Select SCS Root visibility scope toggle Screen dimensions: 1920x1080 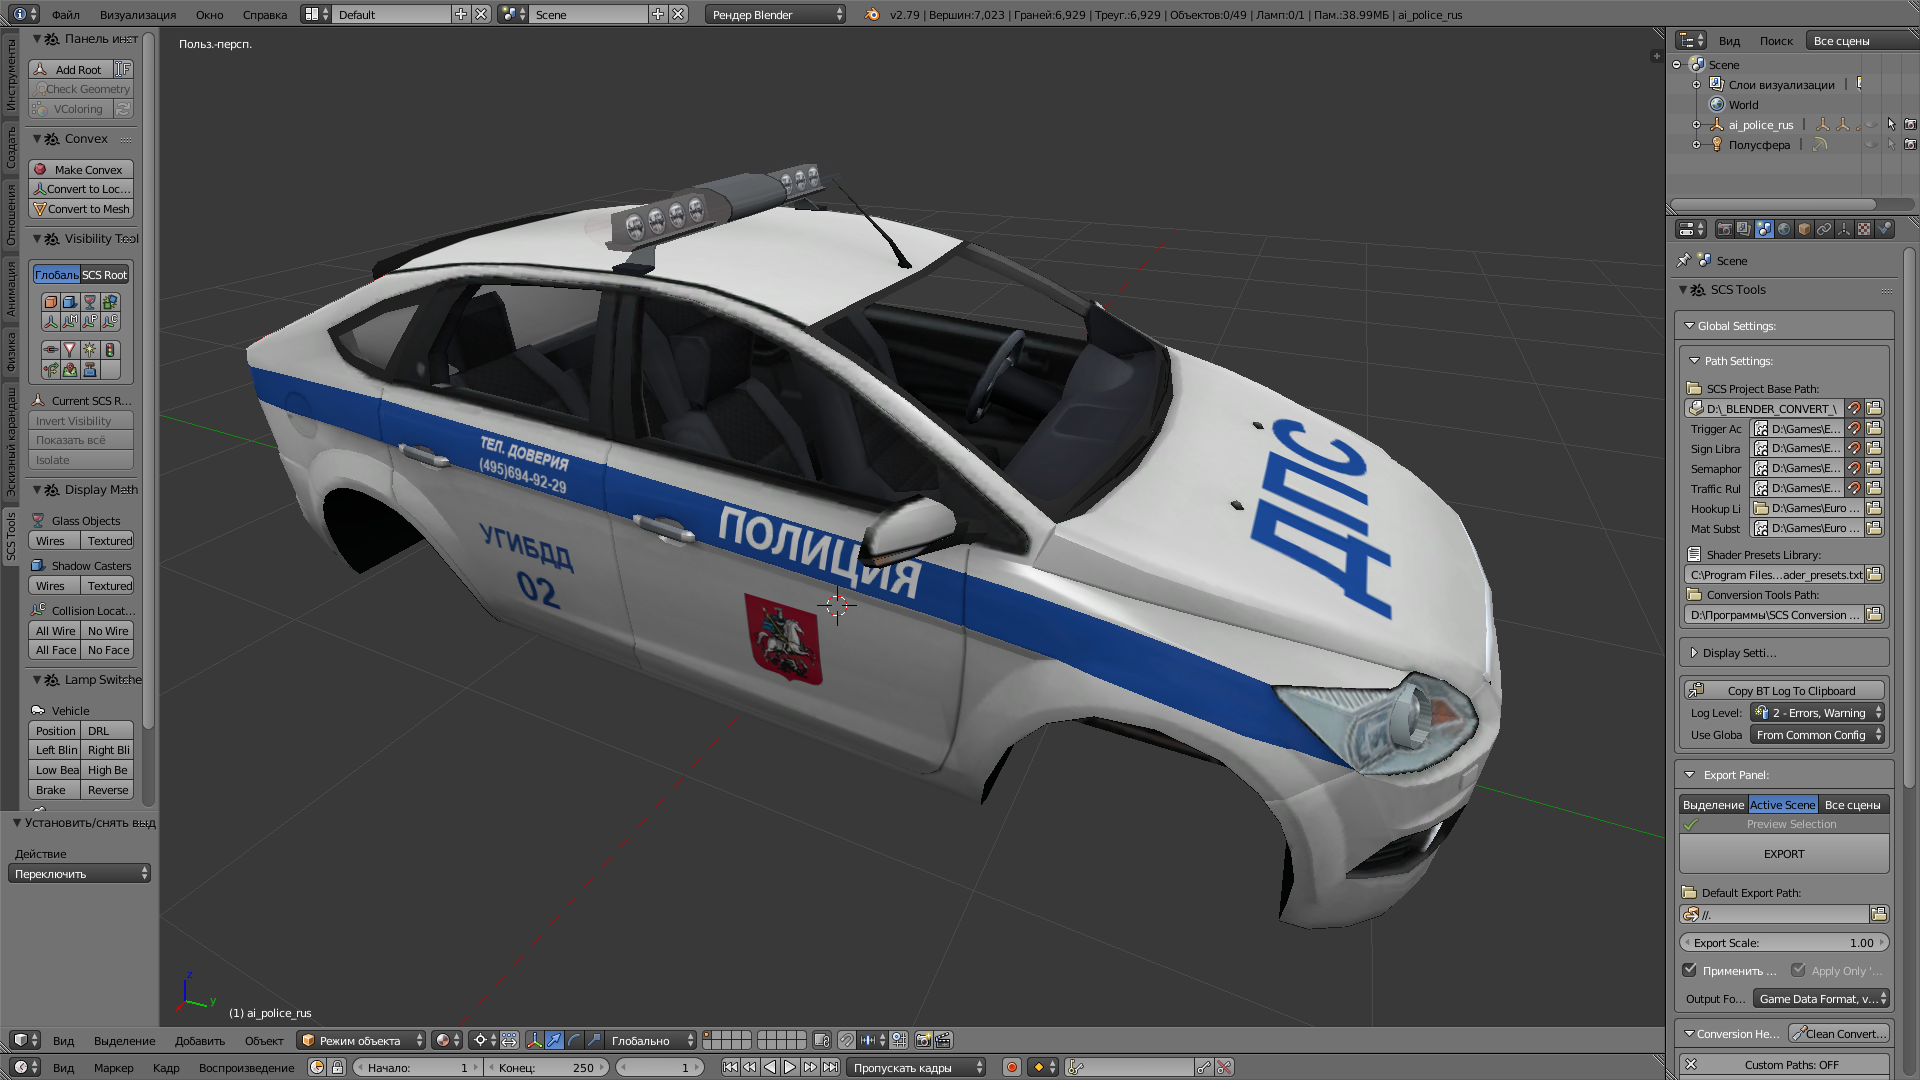pos(104,275)
